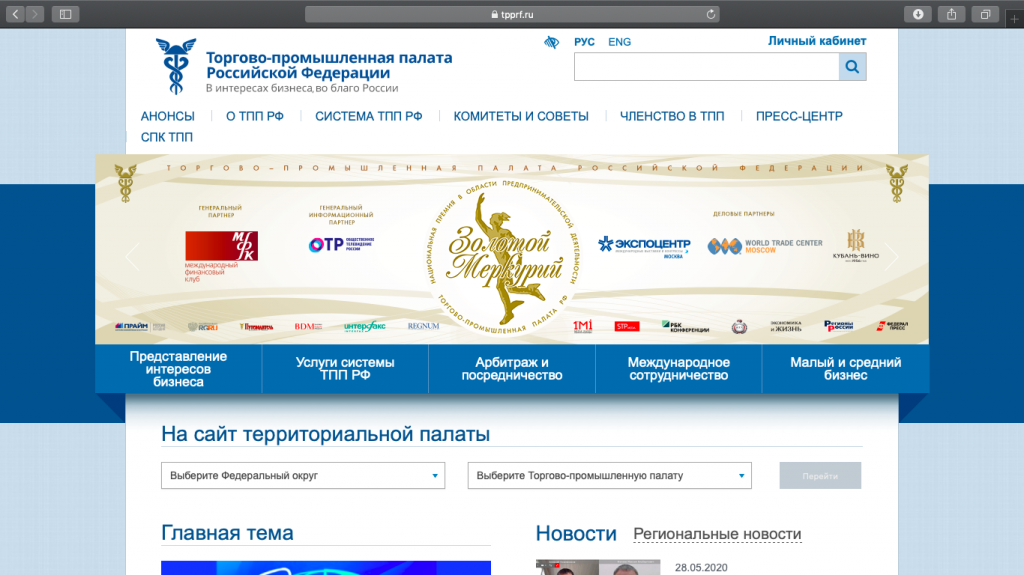Click the next slide arrow on the banner
The image size is (1024, 575).
click(891, 257)
